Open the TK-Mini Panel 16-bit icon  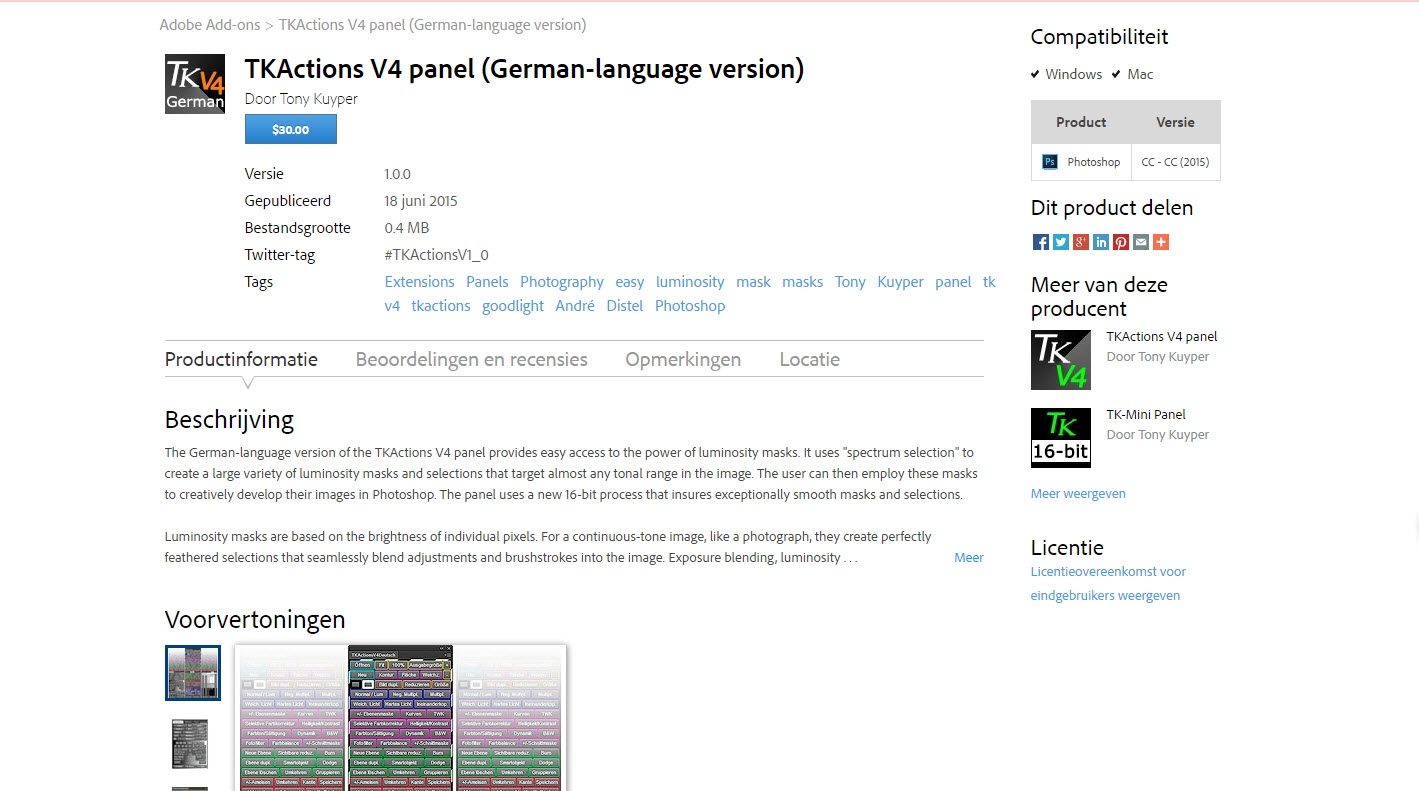[1060, 438]
